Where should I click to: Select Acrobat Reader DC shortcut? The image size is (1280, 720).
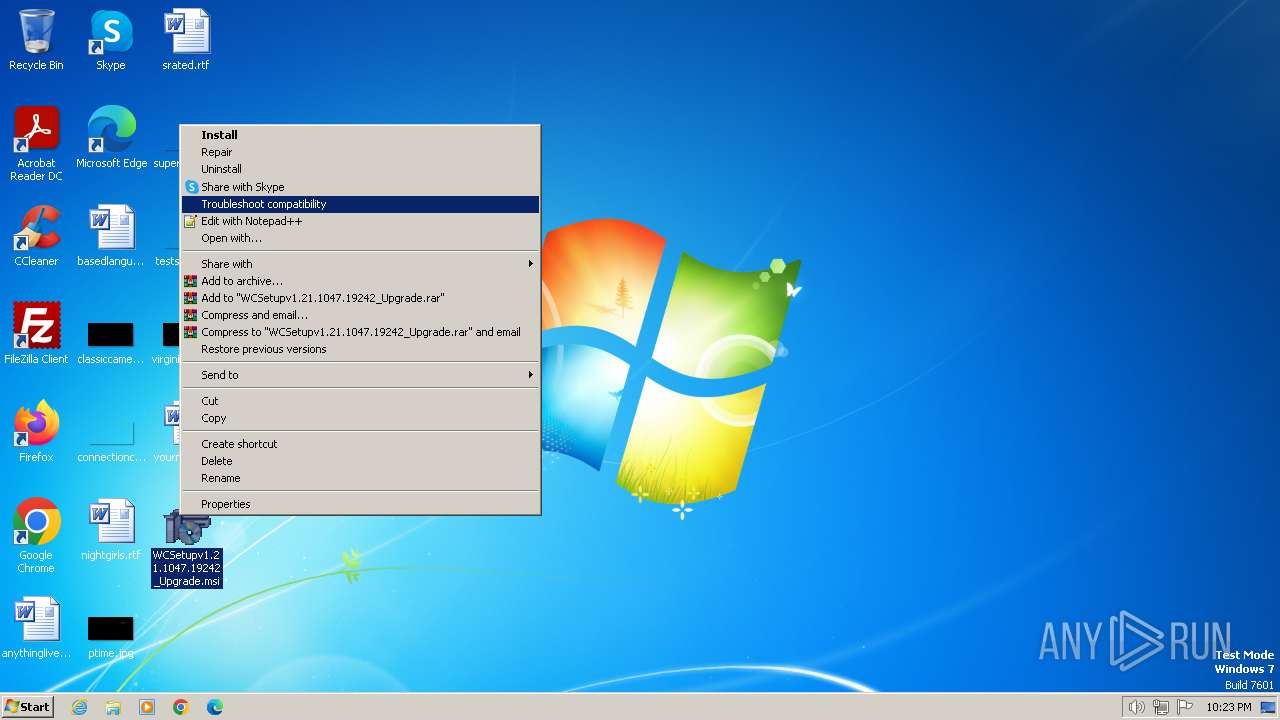coord(36,144)
